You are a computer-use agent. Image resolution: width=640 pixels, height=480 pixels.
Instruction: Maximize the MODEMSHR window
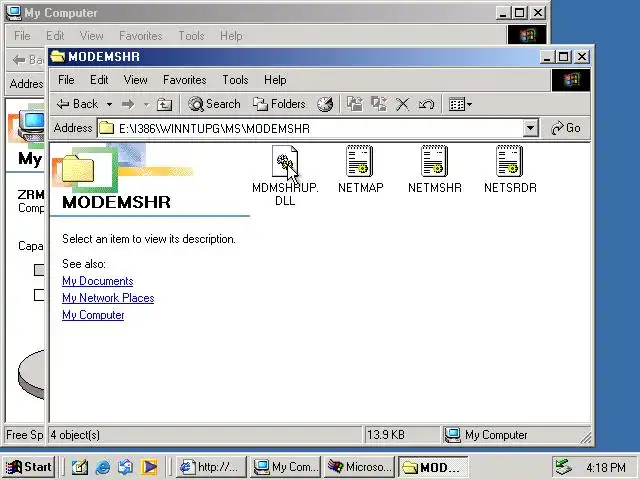[564, 57]
